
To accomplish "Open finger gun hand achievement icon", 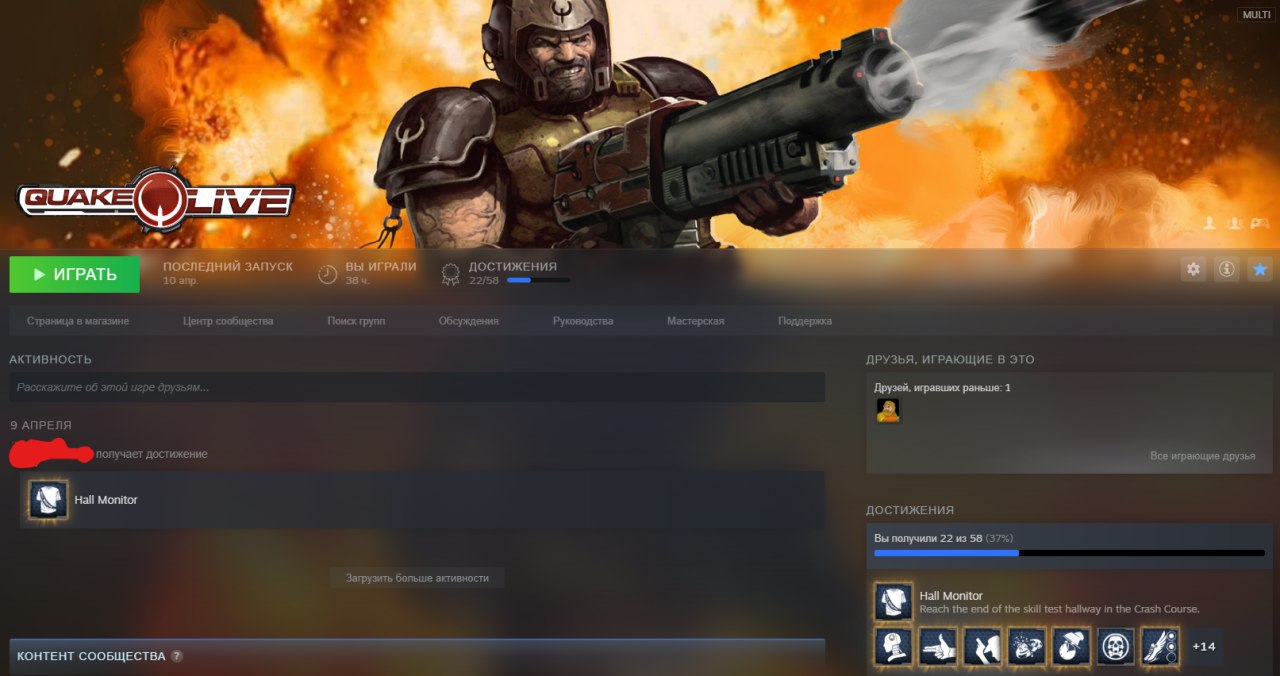I will pos(937,646).
